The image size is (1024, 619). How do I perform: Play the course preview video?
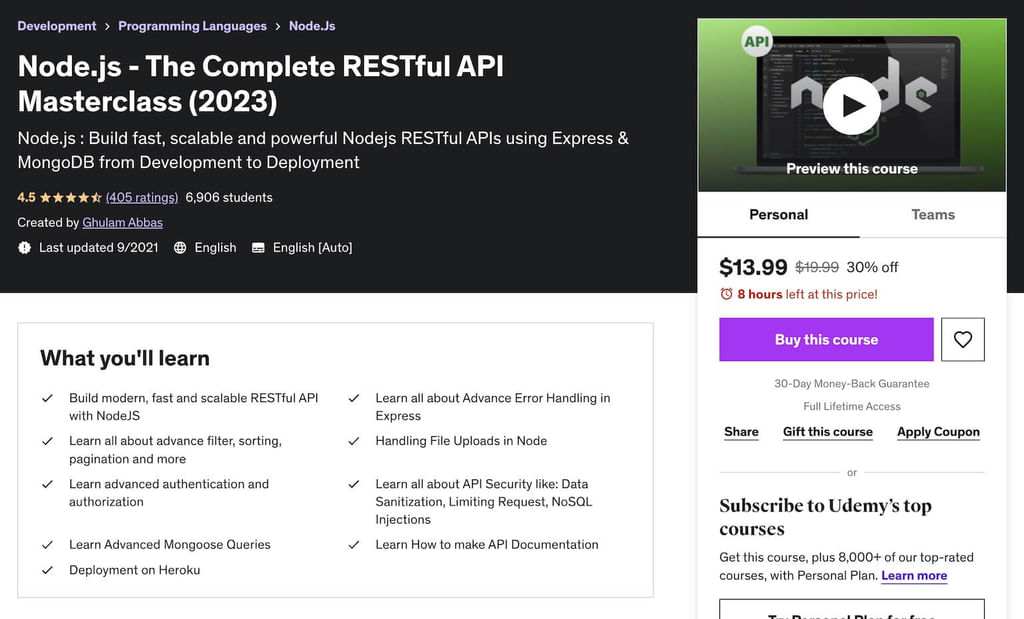851,106
